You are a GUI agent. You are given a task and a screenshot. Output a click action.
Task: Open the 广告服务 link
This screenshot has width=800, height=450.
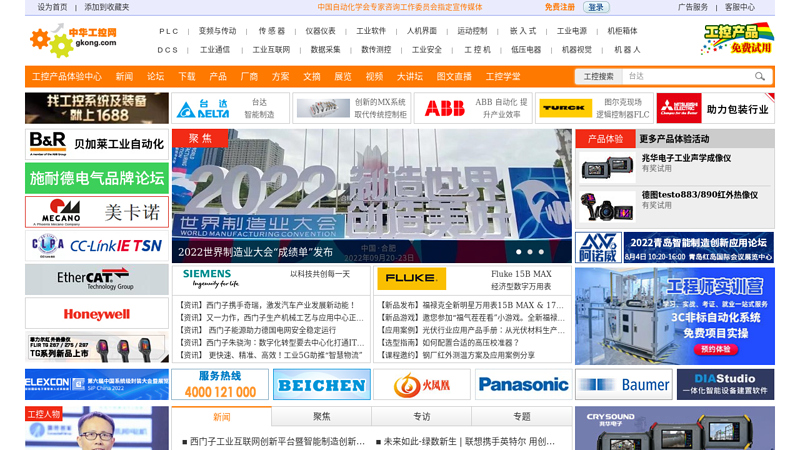click(x=693, y=7)
